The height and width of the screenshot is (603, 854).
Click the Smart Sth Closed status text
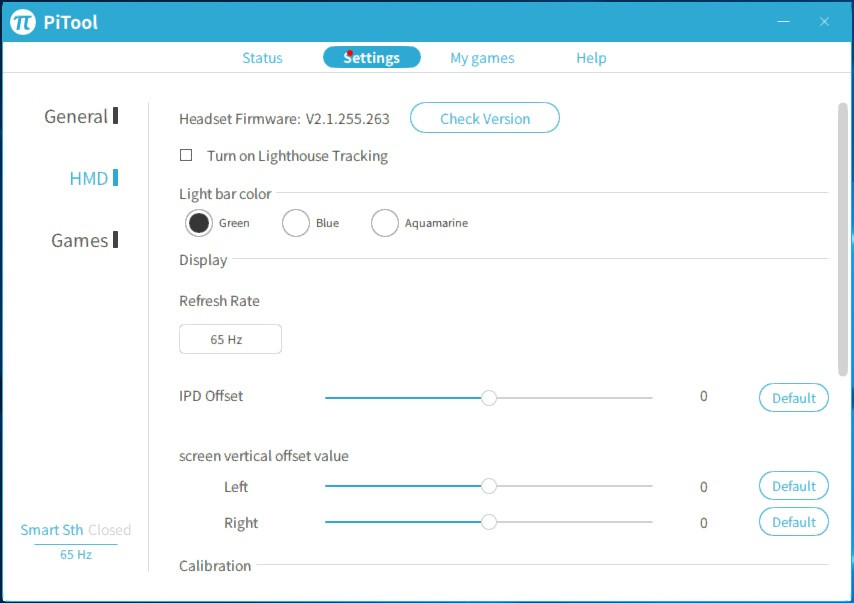76,529
